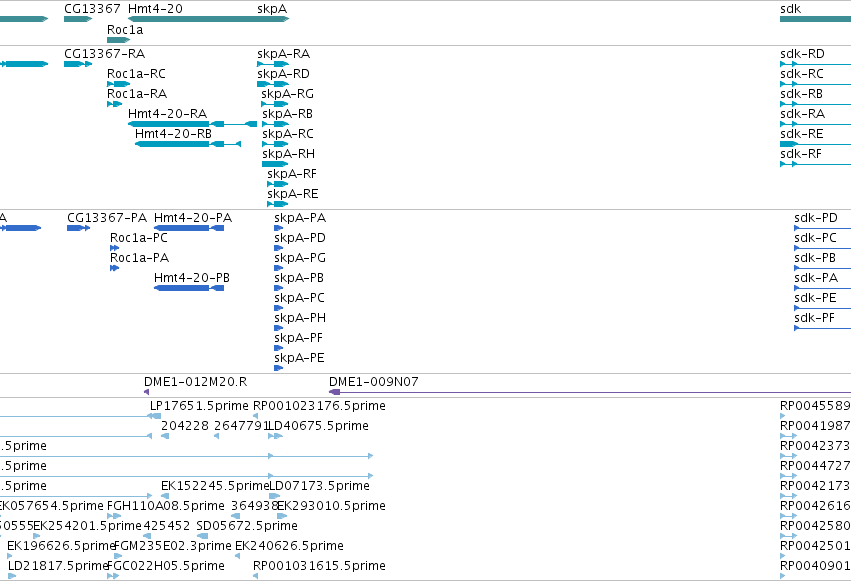Click the Roc1a-RA transcript label
The height and width of the screenshot is (581, 851).
tap(137, 94)
